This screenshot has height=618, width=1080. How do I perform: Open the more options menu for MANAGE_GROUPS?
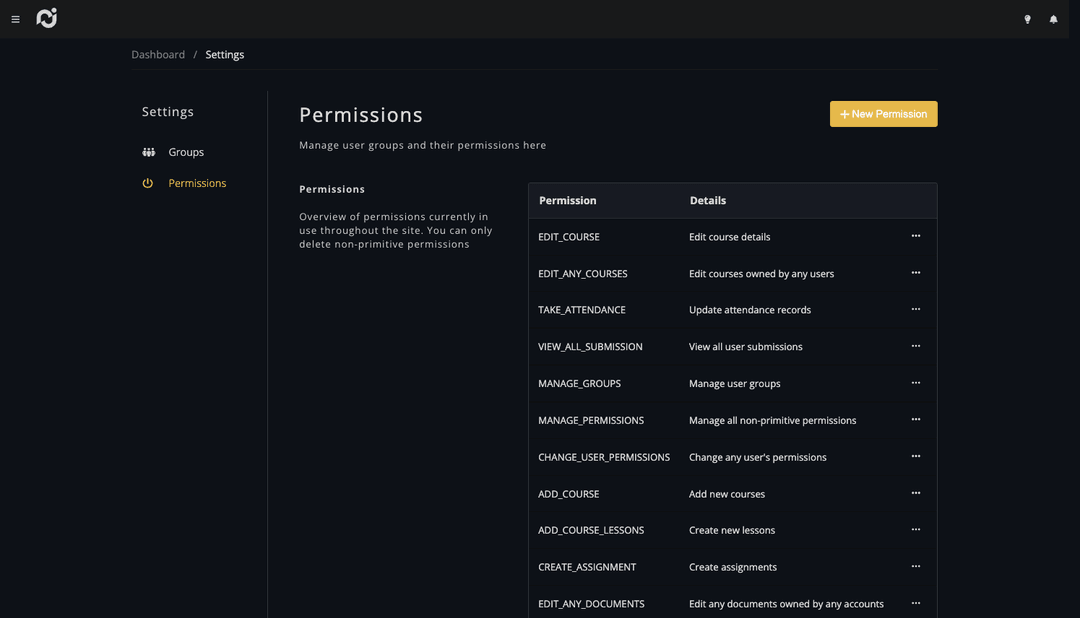tap(915, 382)
